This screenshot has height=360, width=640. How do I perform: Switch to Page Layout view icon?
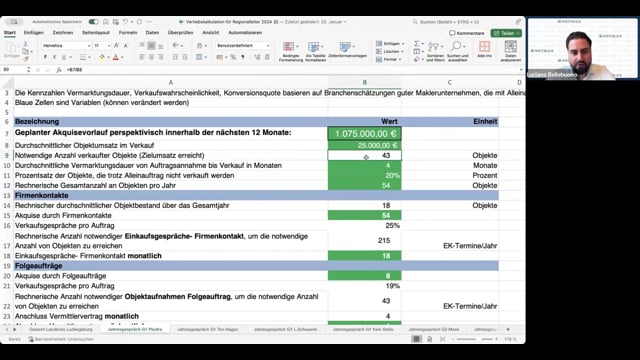[x=429, y=339]
